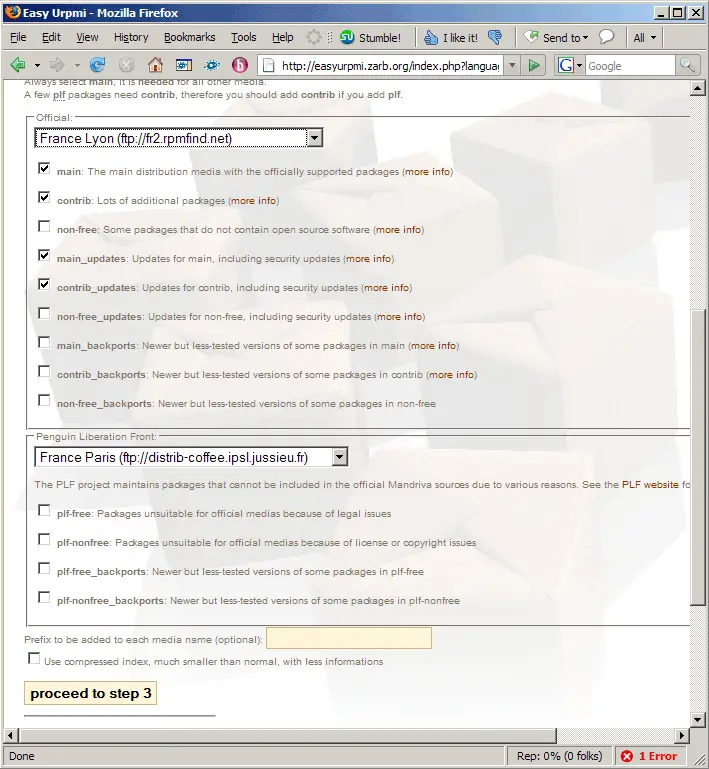Toggle the contrib_updates checkbox
This screenshot has height=769, width=709.
coord(44,284)
